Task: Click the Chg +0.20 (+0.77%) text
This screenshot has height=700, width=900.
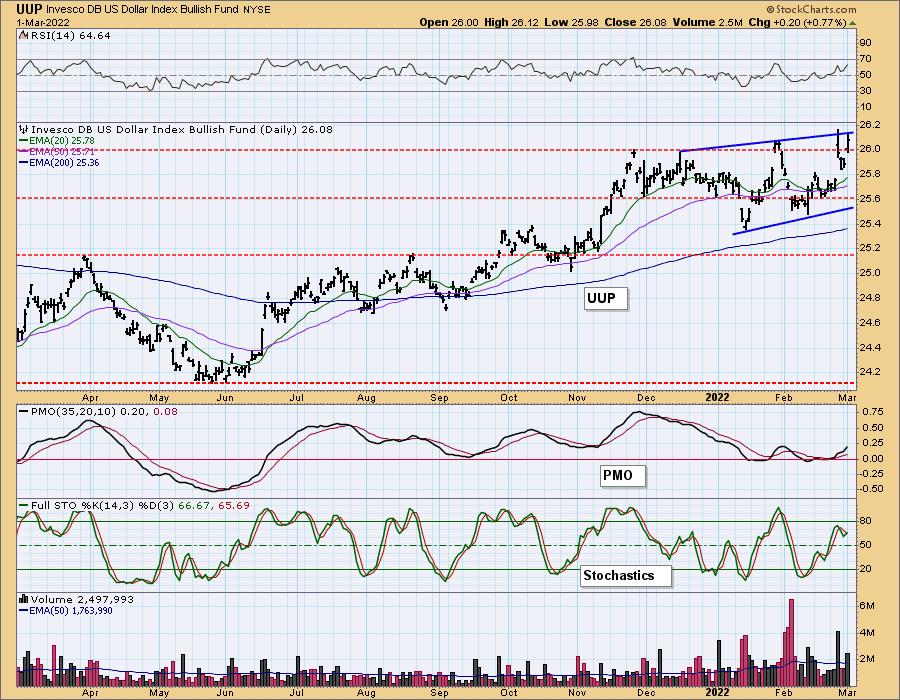Action: click(x=797, y=22)
